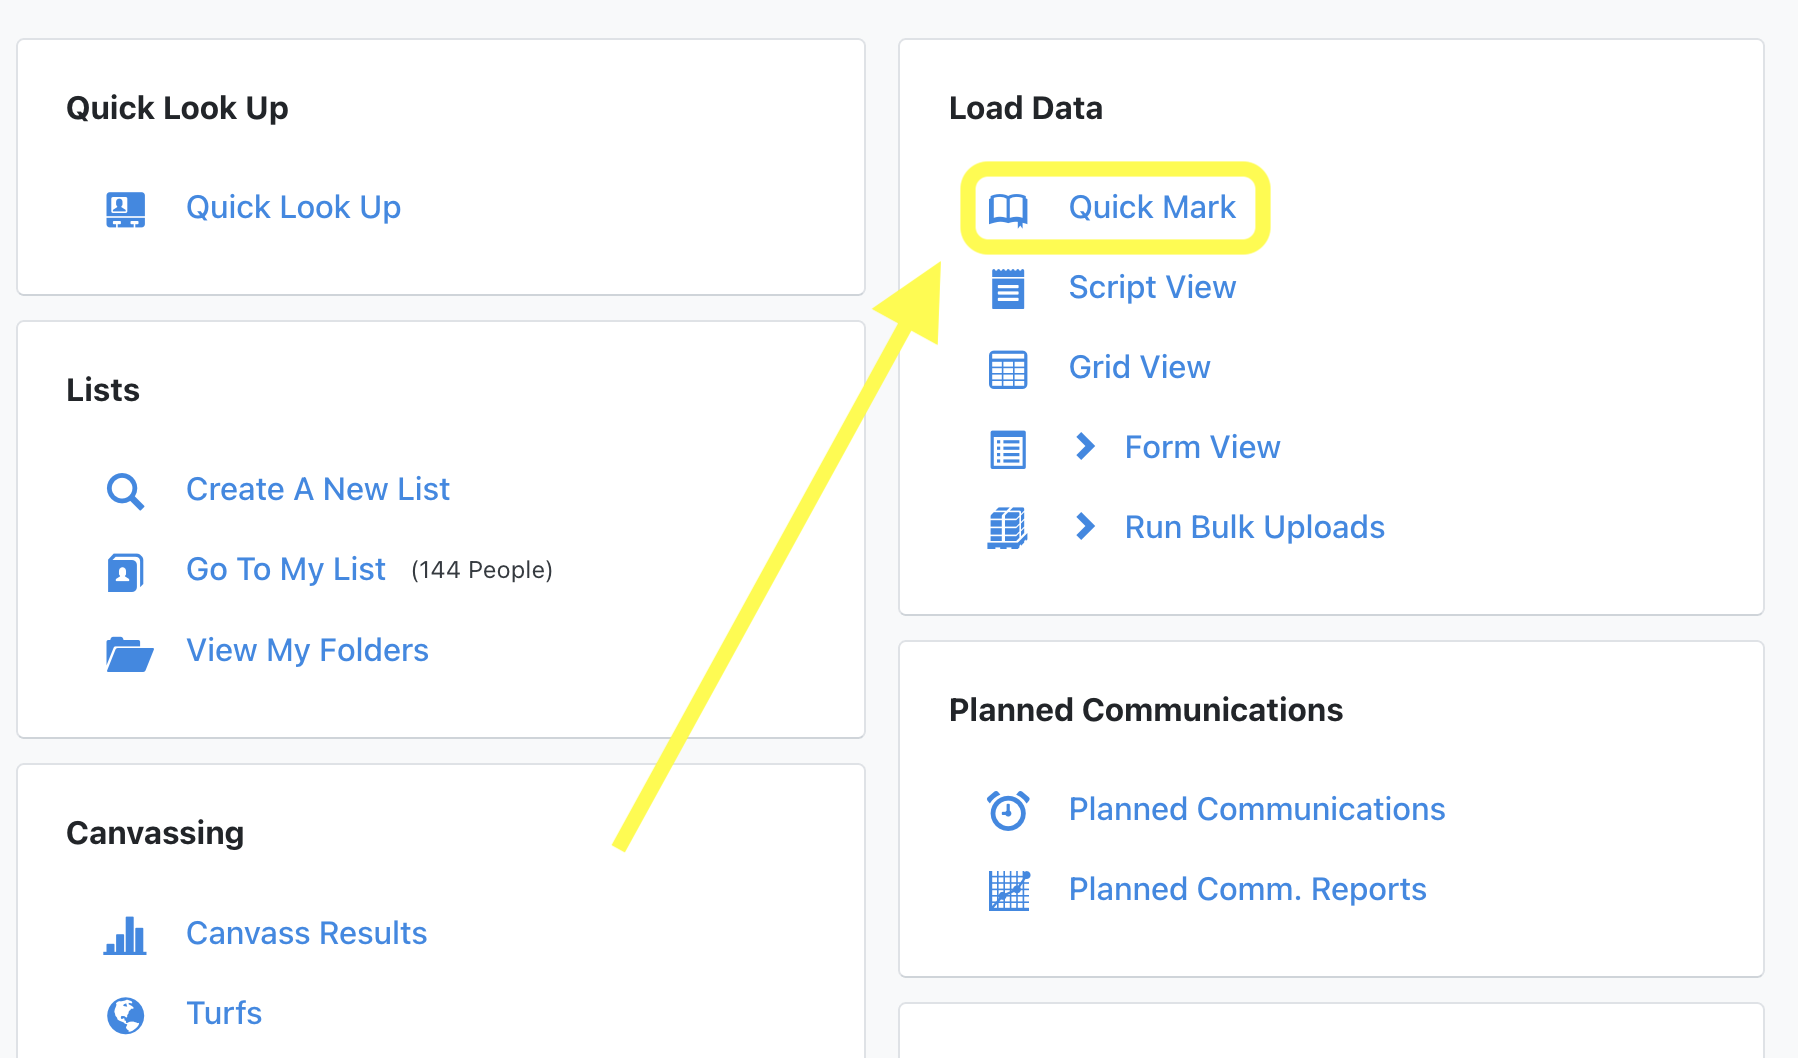Expand the Run Bulk Uploads chevron
1798x1058 pixels.
(1085, 526)
